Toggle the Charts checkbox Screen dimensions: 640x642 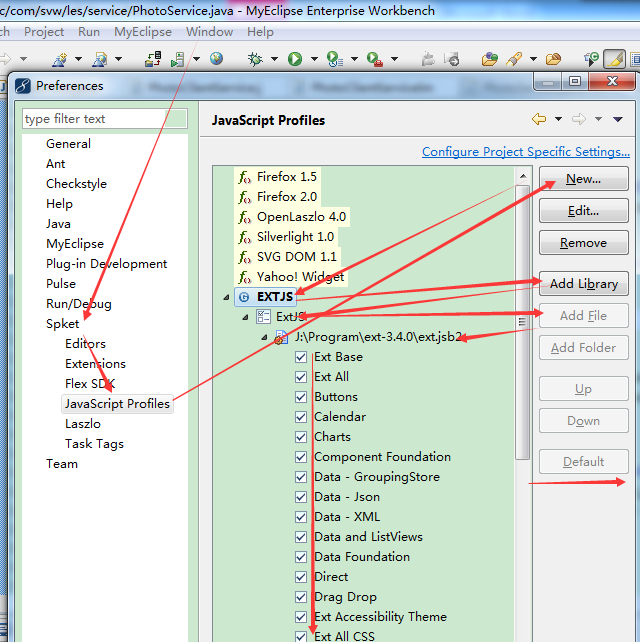tap(301, 437)
